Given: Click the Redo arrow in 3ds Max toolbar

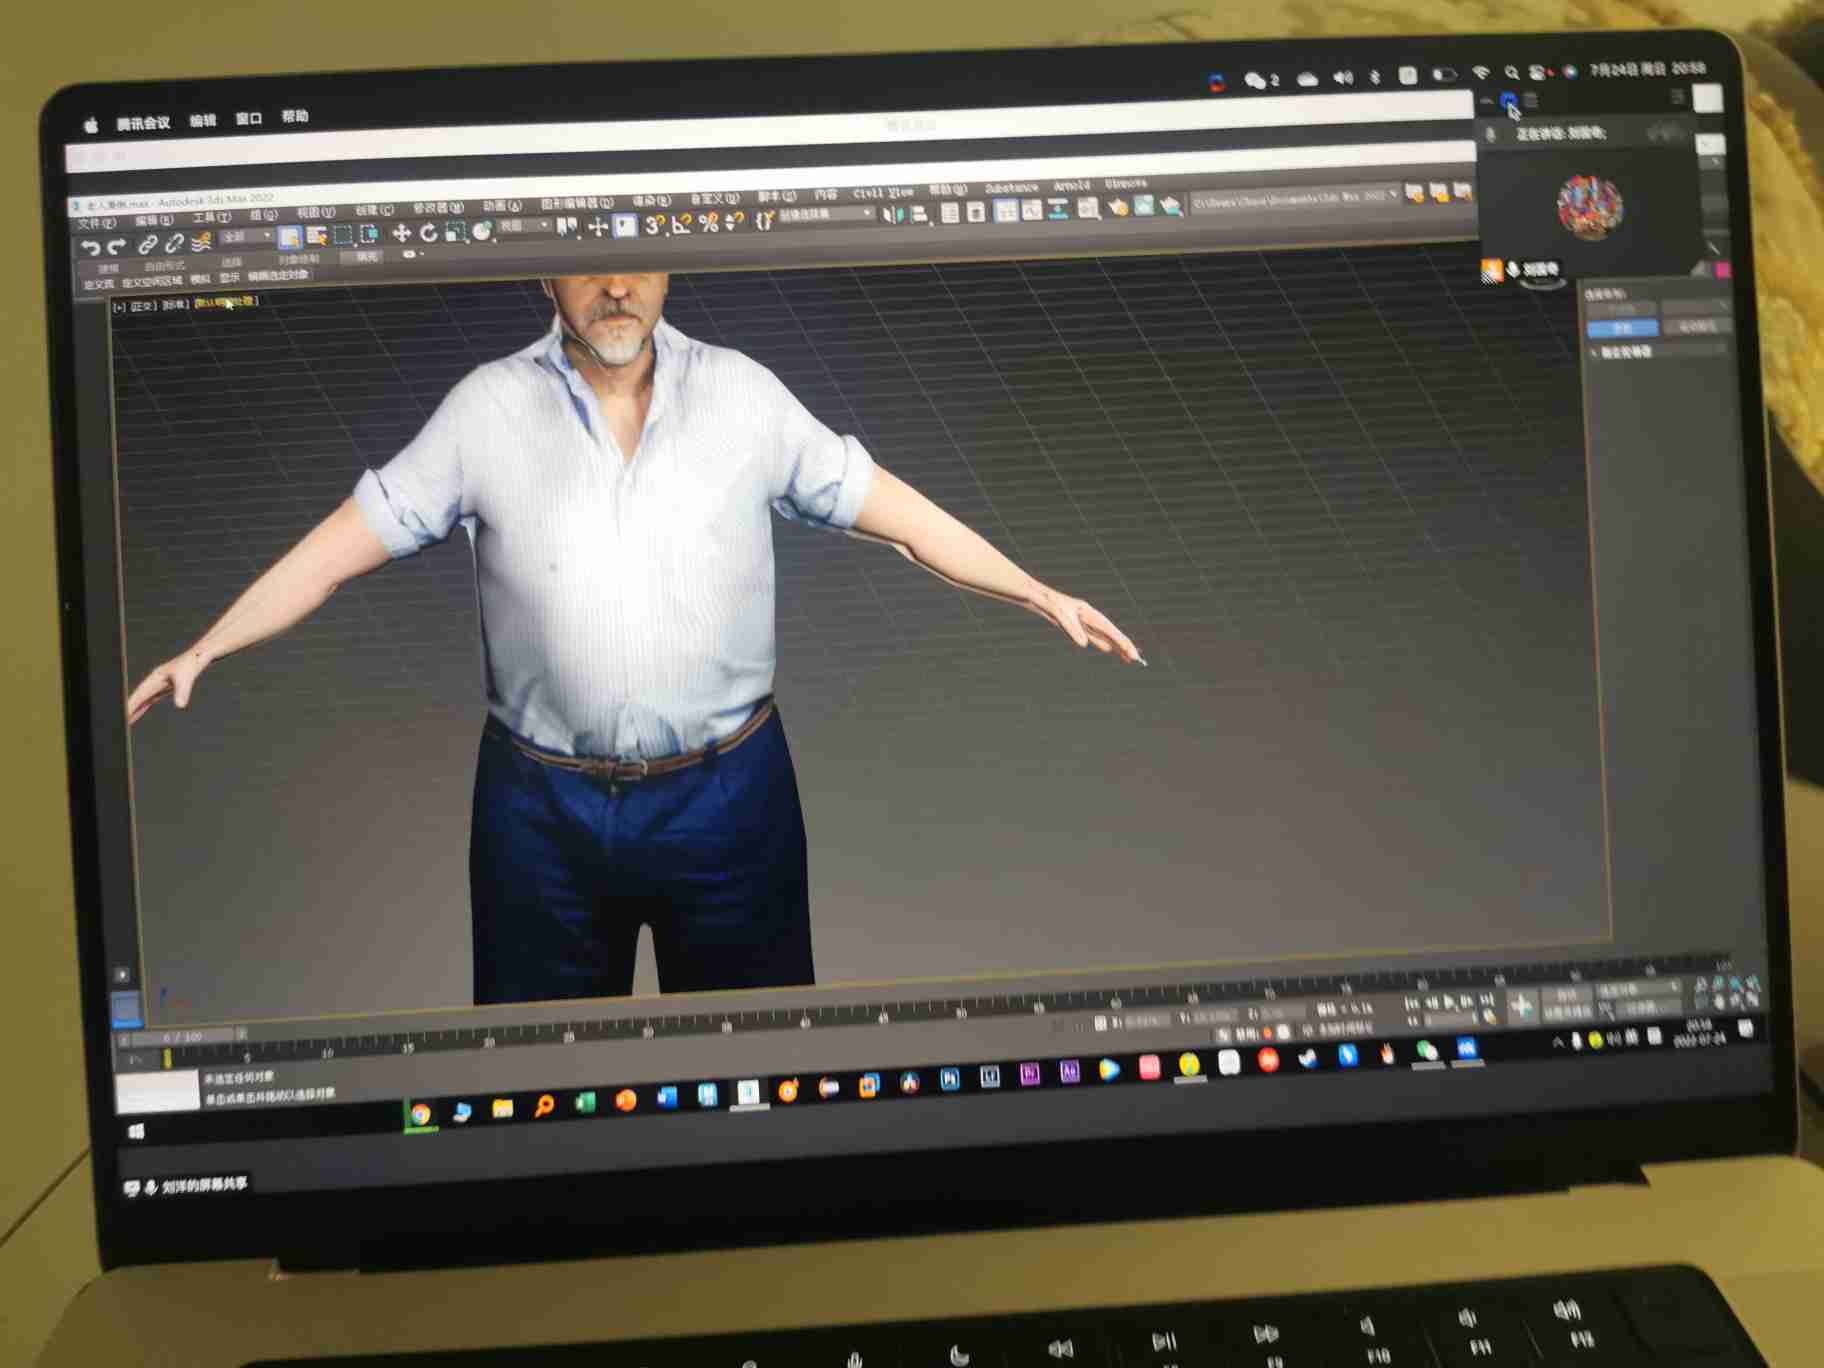Looking at the screenshot, I should pyautogui.click(x=117, y=245).
